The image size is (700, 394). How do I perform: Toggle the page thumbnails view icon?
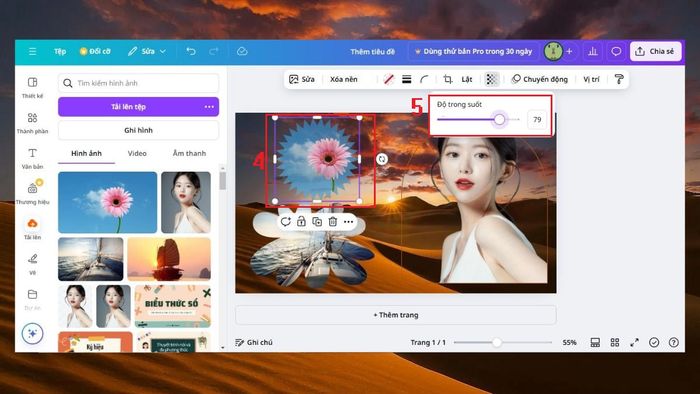click(595, 342)
